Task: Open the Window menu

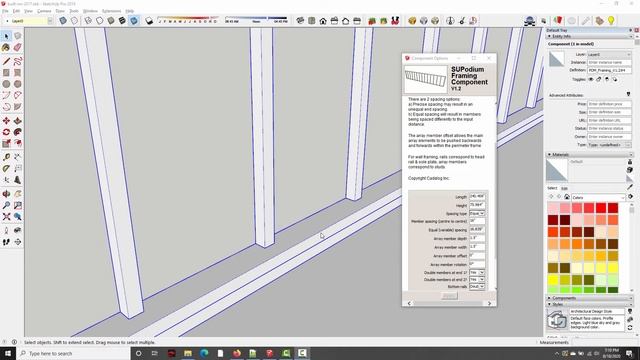Action: tap(90, 11)
